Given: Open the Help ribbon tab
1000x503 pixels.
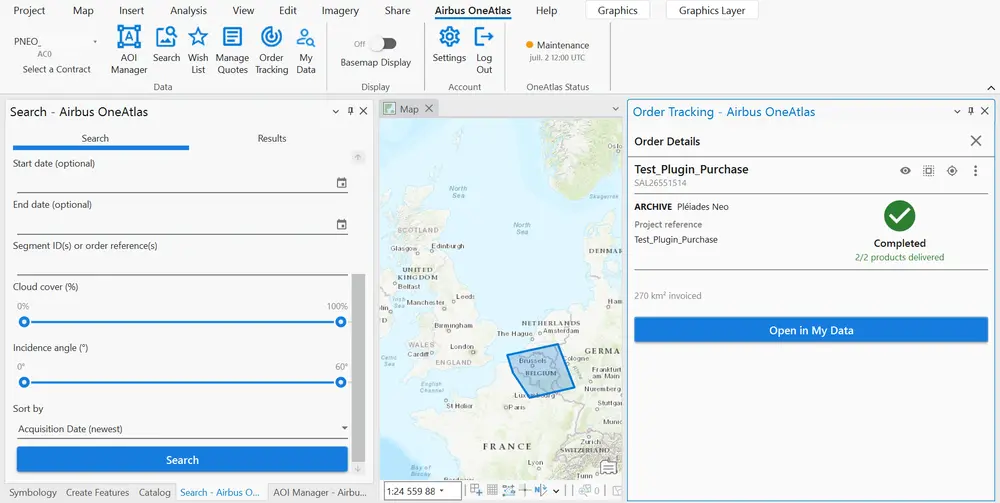Looking at the screenshot, I should coord(547,10).
